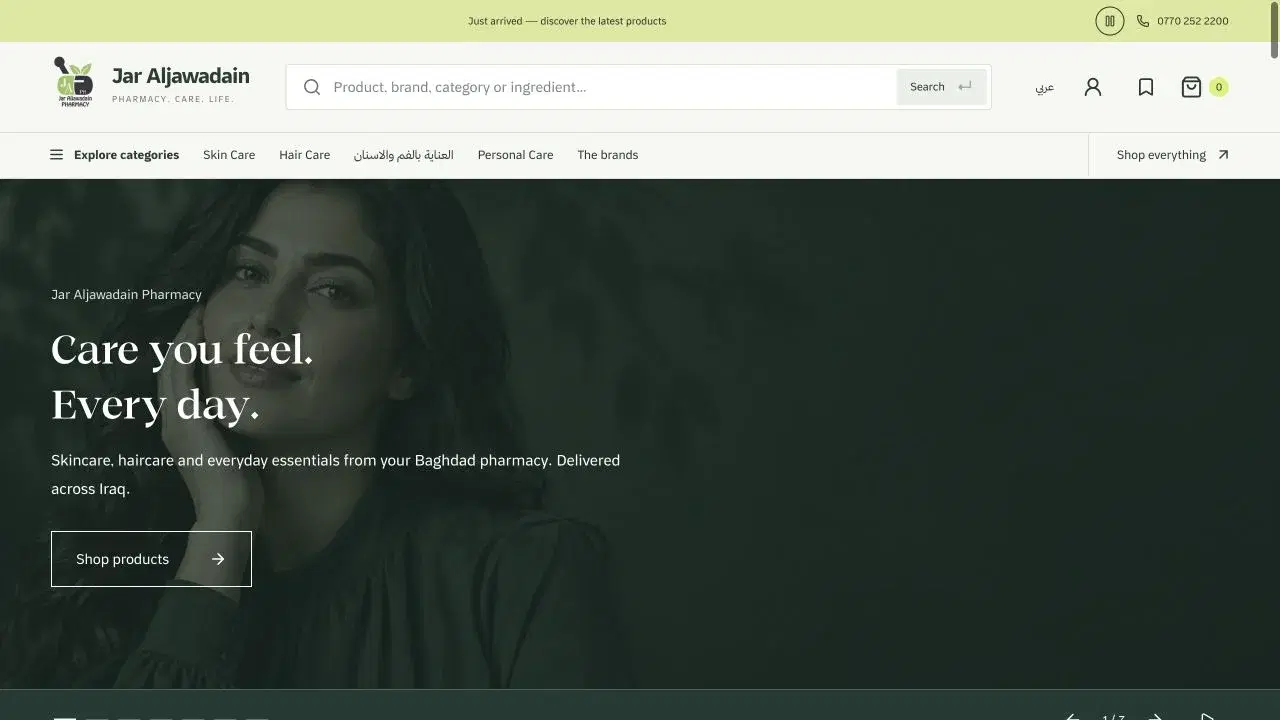Click the 'Care you feel.' hero headline
The image size is (1280, 720).
[x=182, y=350]
